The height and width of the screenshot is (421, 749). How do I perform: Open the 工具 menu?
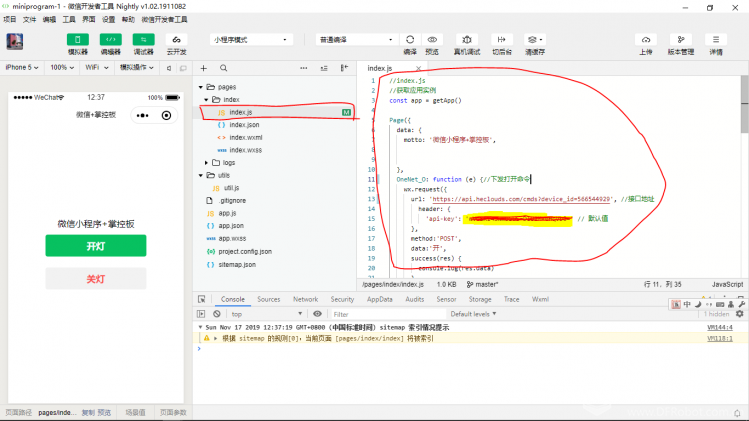(x=69, y=20)
